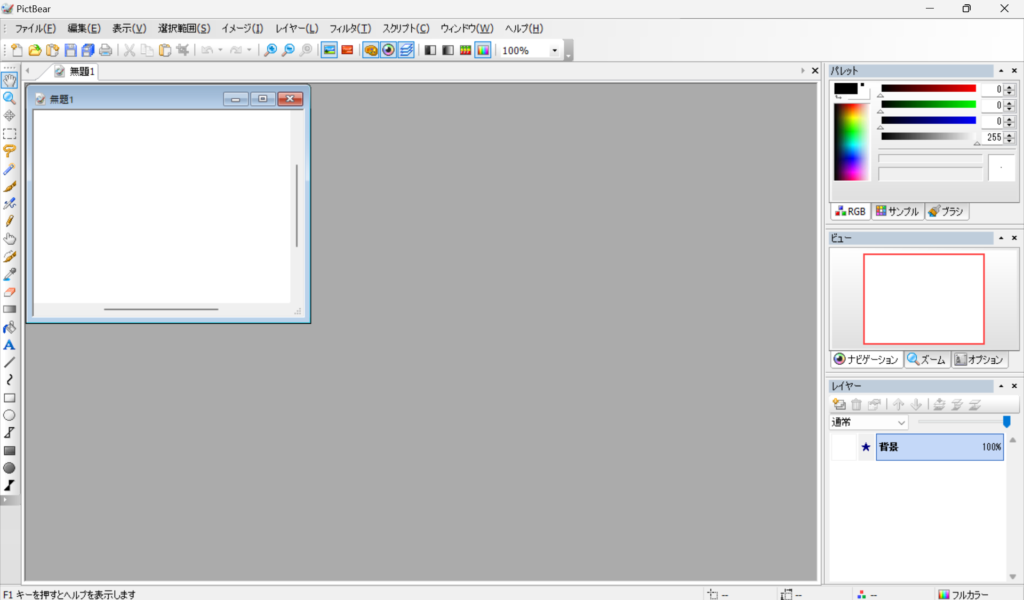Image resolution: width=1024 pixels, height=600 pixels.
Task: Click the Save icon in toolbar
Action: 70,50
